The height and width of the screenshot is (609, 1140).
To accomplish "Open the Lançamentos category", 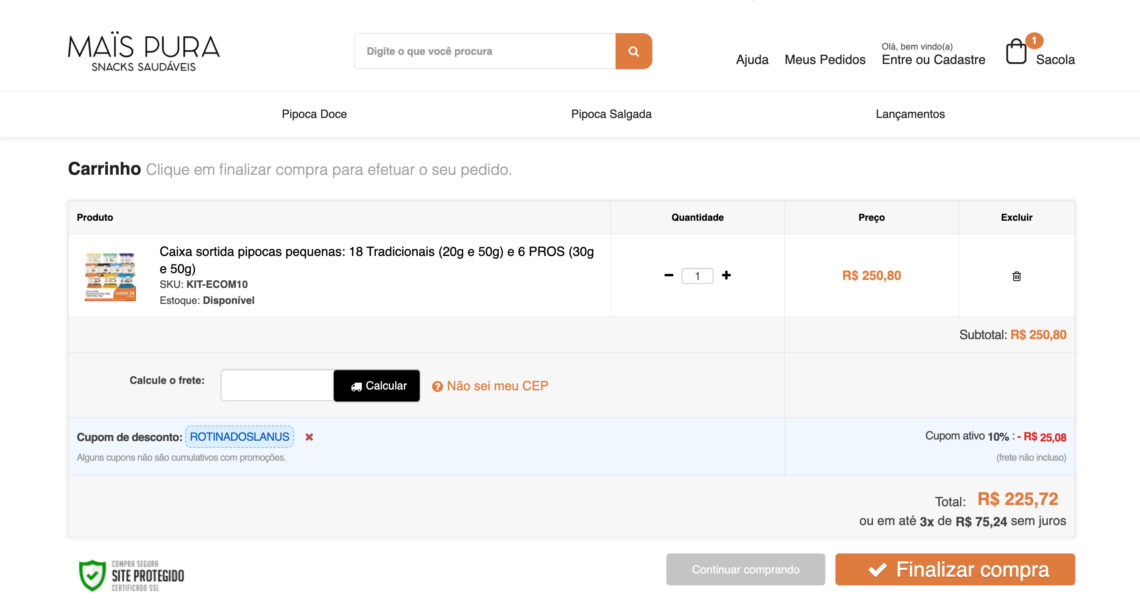I will pos(910,114).
